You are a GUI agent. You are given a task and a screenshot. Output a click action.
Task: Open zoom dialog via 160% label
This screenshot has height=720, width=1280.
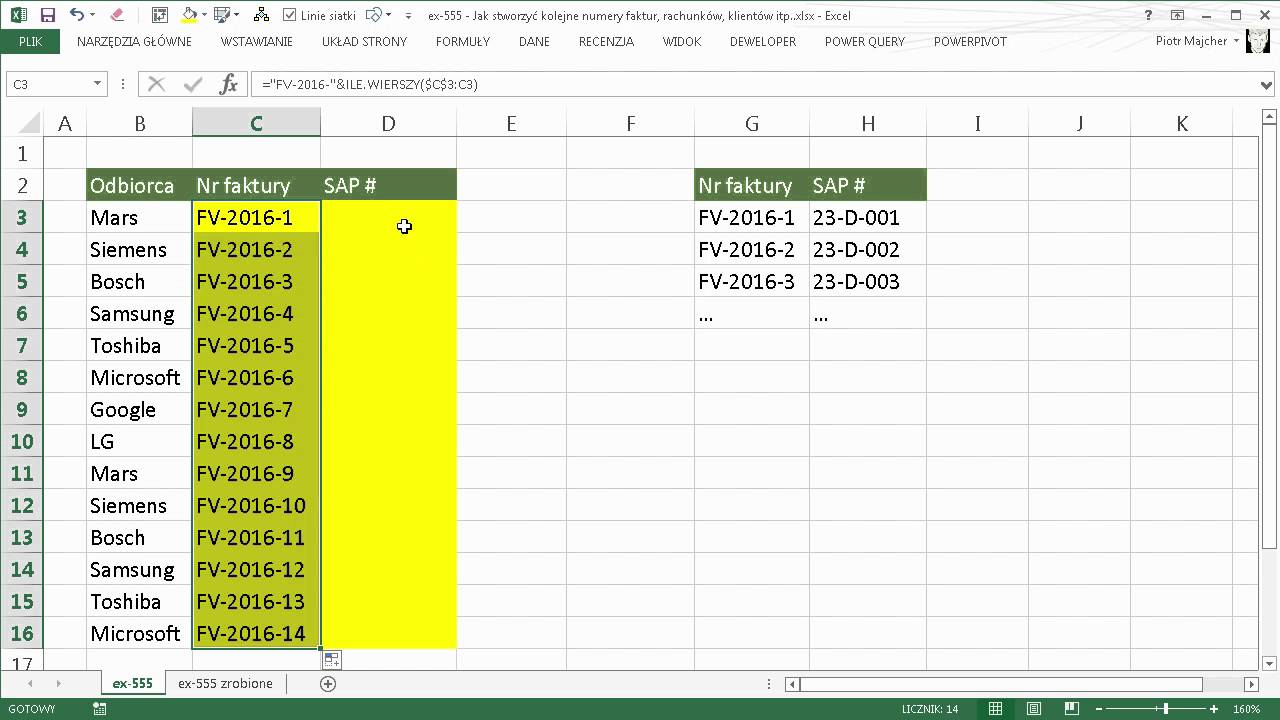pyautogui.click(x=1246, y=709)
